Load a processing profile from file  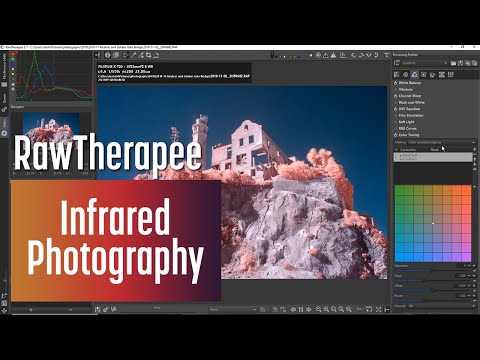(x=453, y=63)
